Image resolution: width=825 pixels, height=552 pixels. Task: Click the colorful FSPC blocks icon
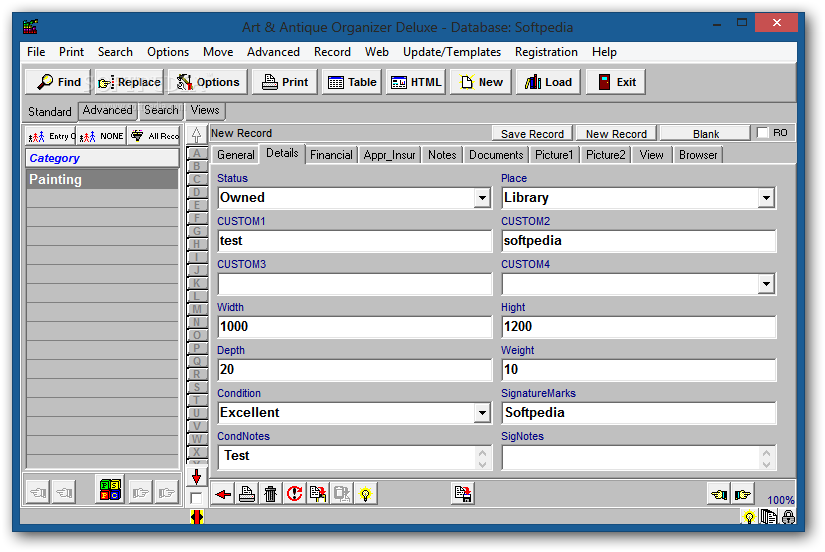pyautogui.click(x=110, y=489)
